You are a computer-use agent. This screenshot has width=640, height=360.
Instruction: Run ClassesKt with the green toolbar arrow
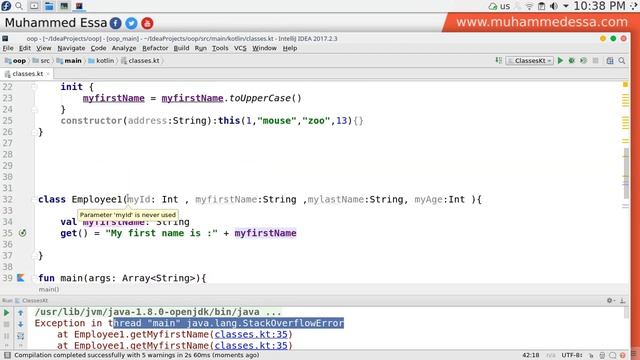[x=560, y=60]
